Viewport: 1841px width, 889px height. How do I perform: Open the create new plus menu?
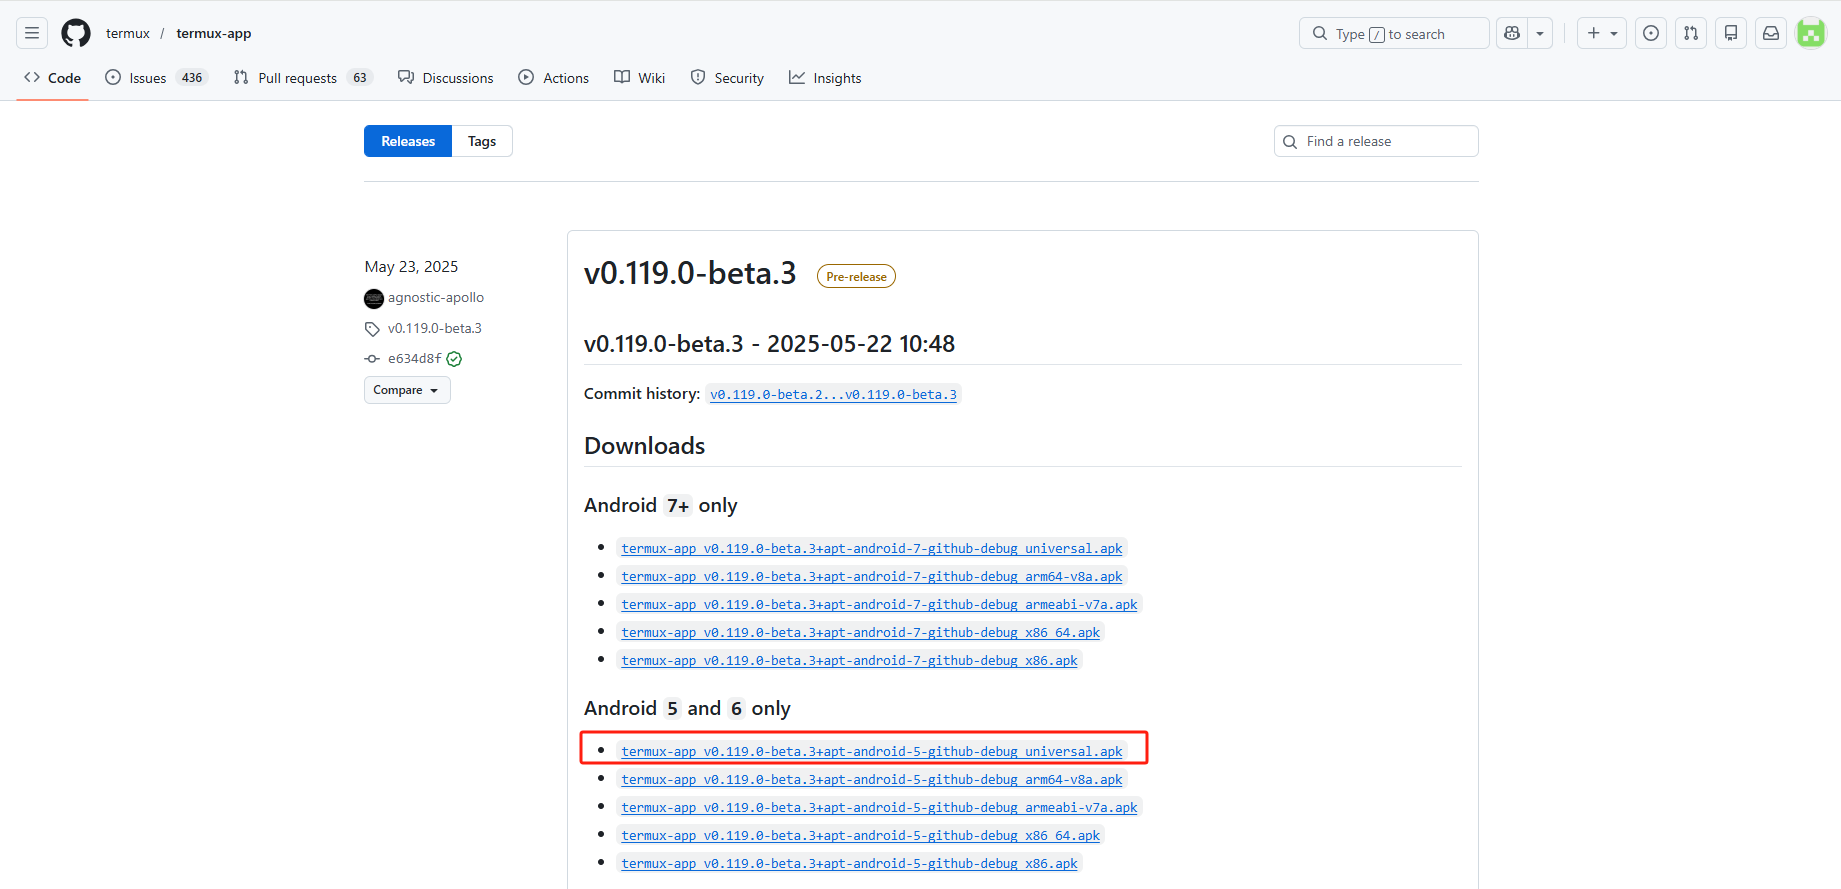[1602, 33]
